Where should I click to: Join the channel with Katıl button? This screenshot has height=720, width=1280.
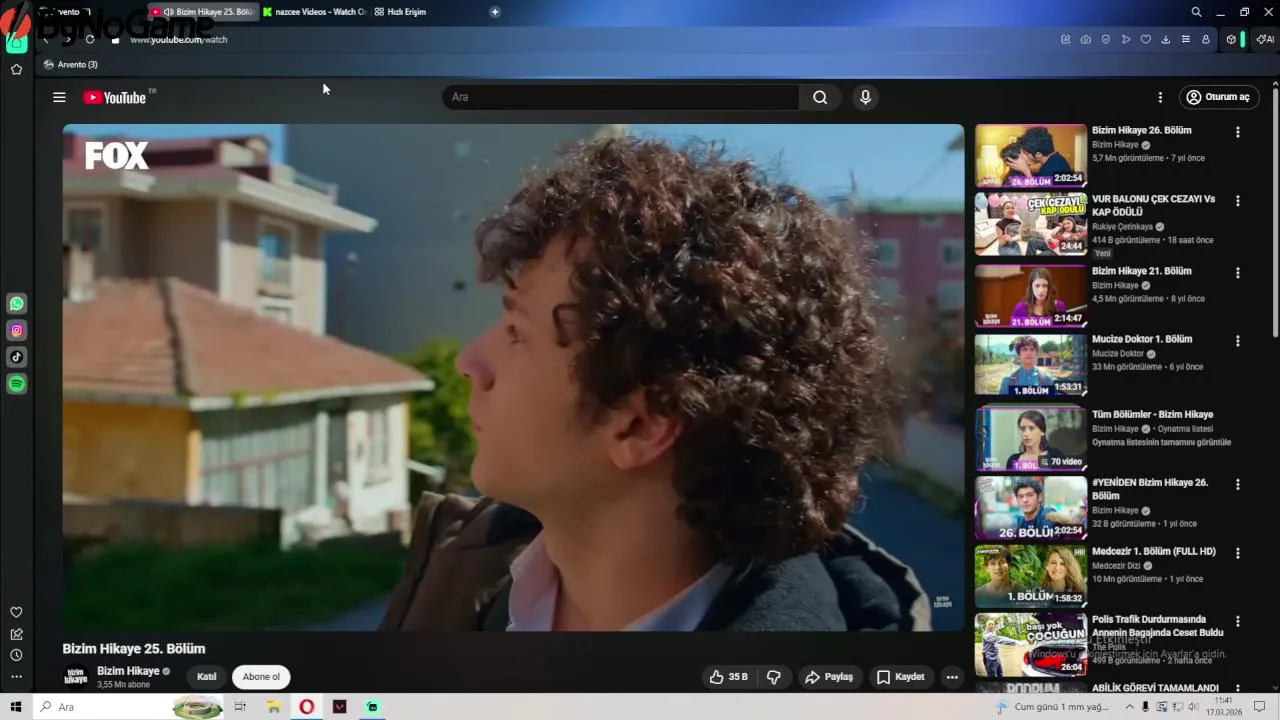tap(207, 677)
